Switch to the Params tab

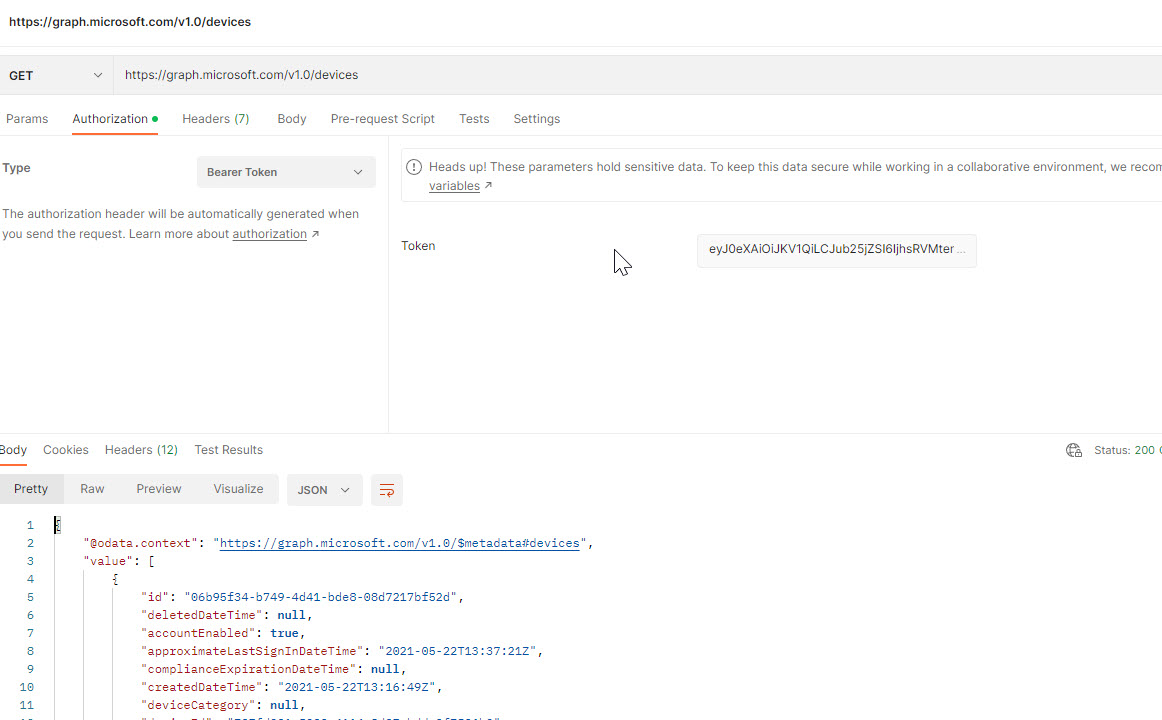click(x=27, y=119)
